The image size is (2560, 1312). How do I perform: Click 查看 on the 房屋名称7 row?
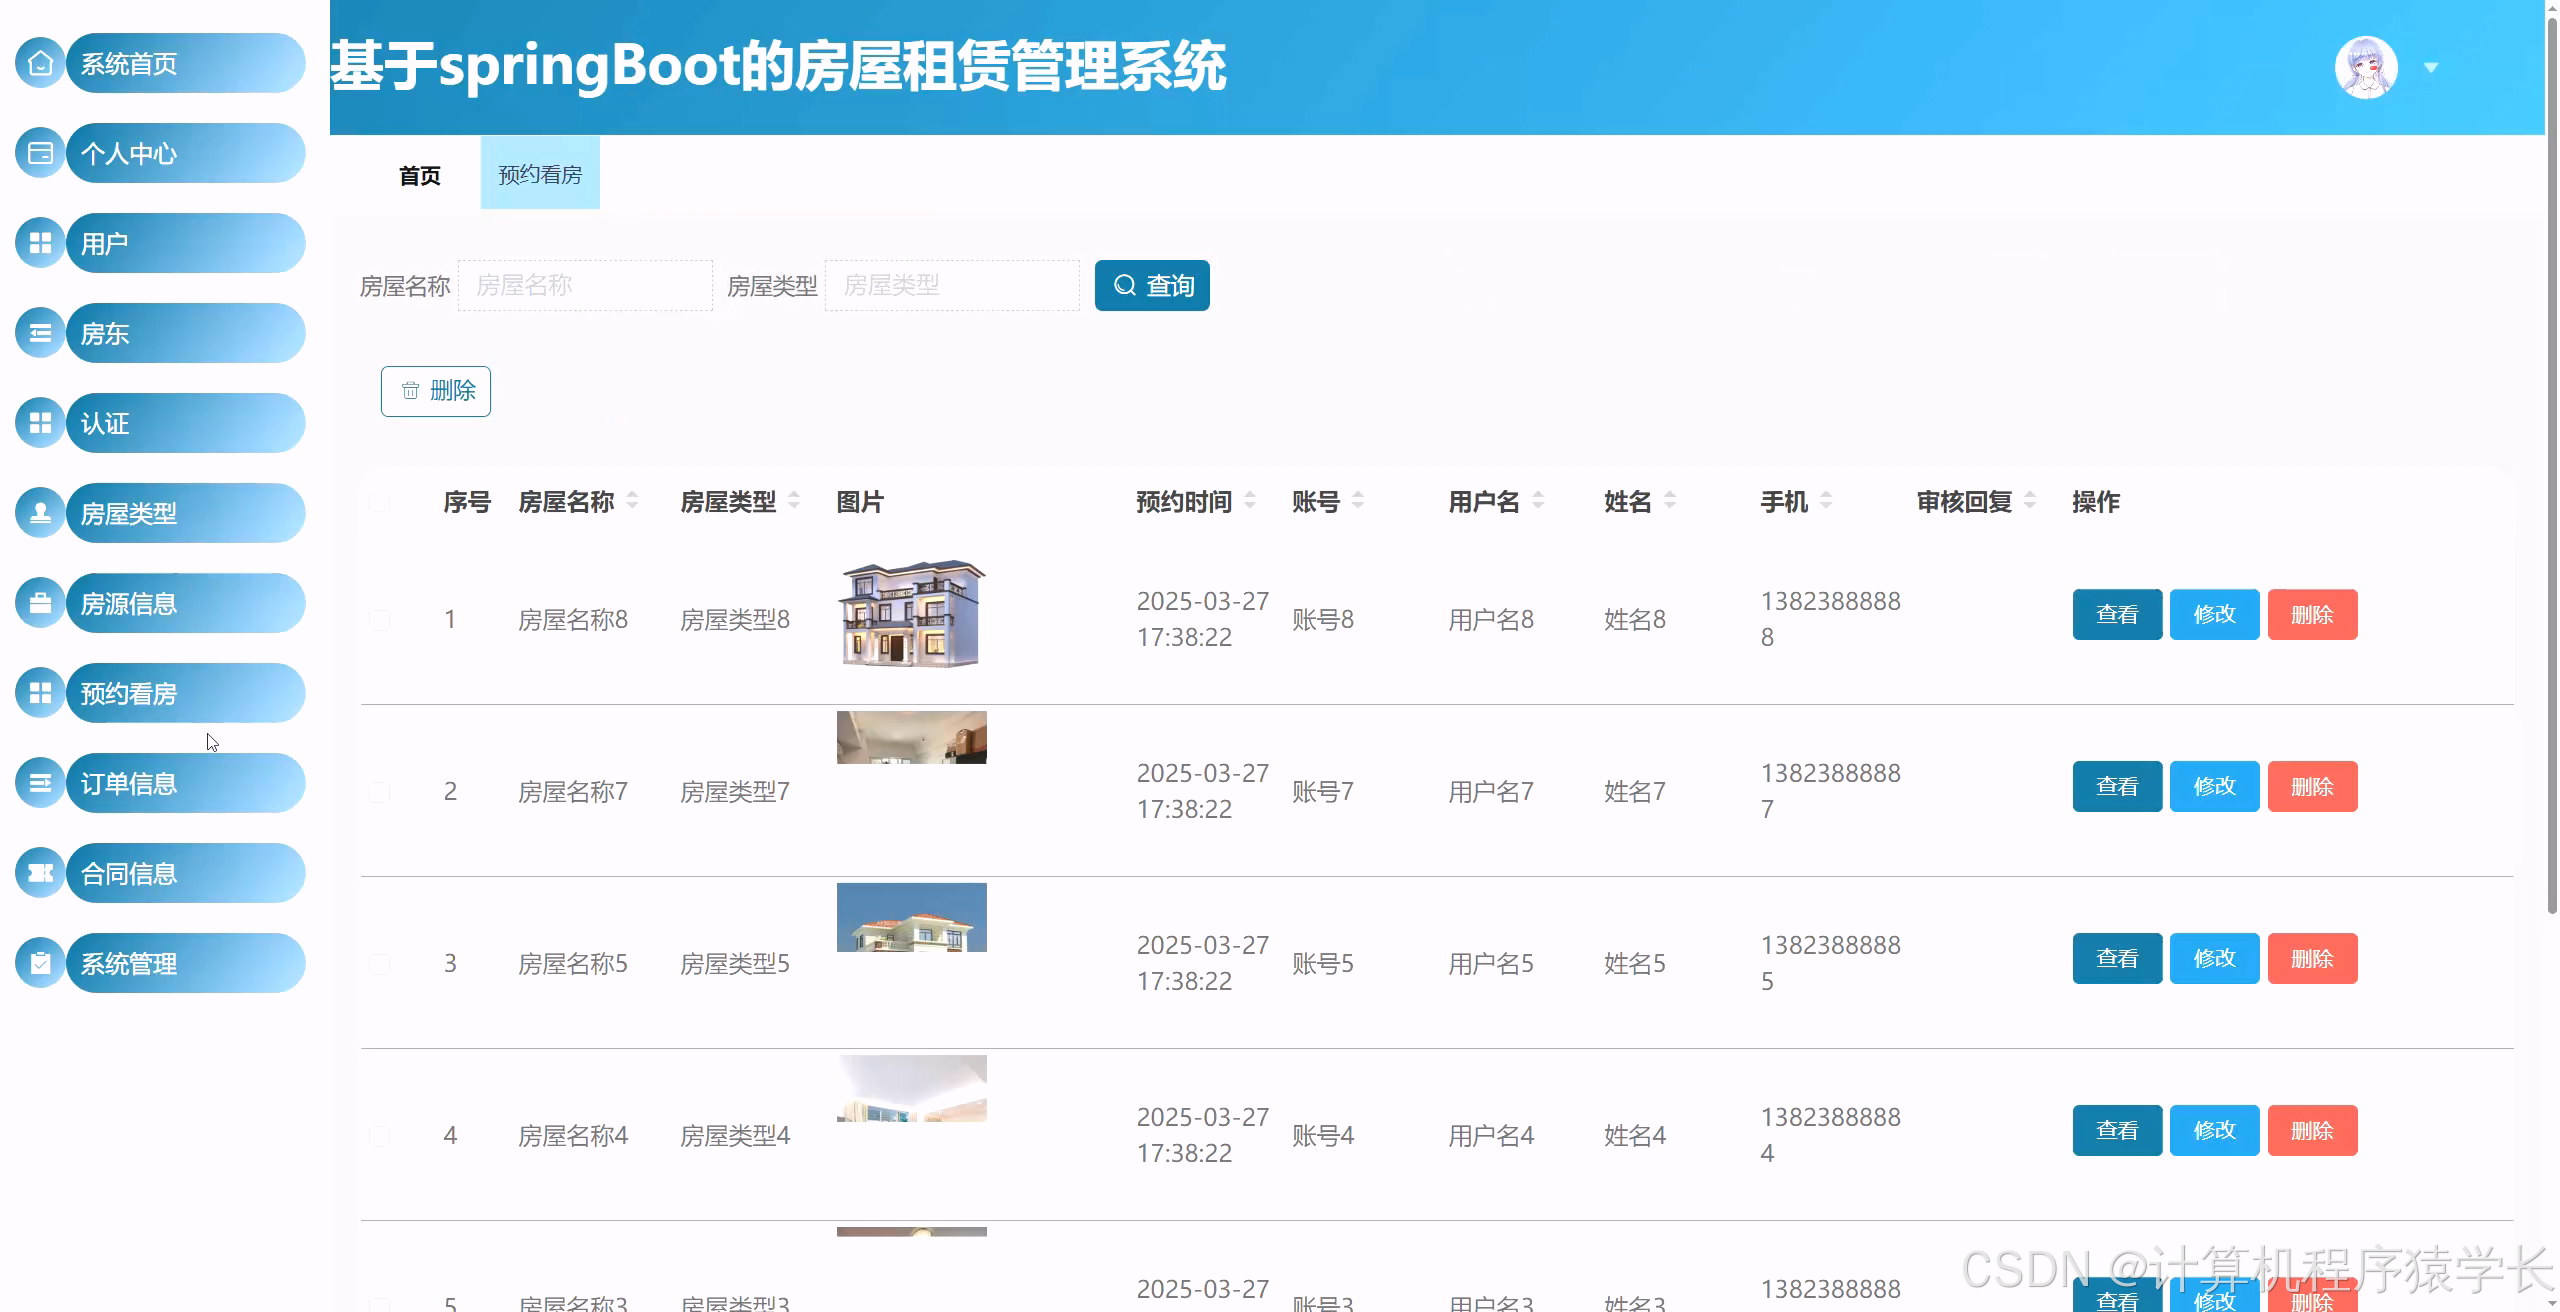point(2116,786)
